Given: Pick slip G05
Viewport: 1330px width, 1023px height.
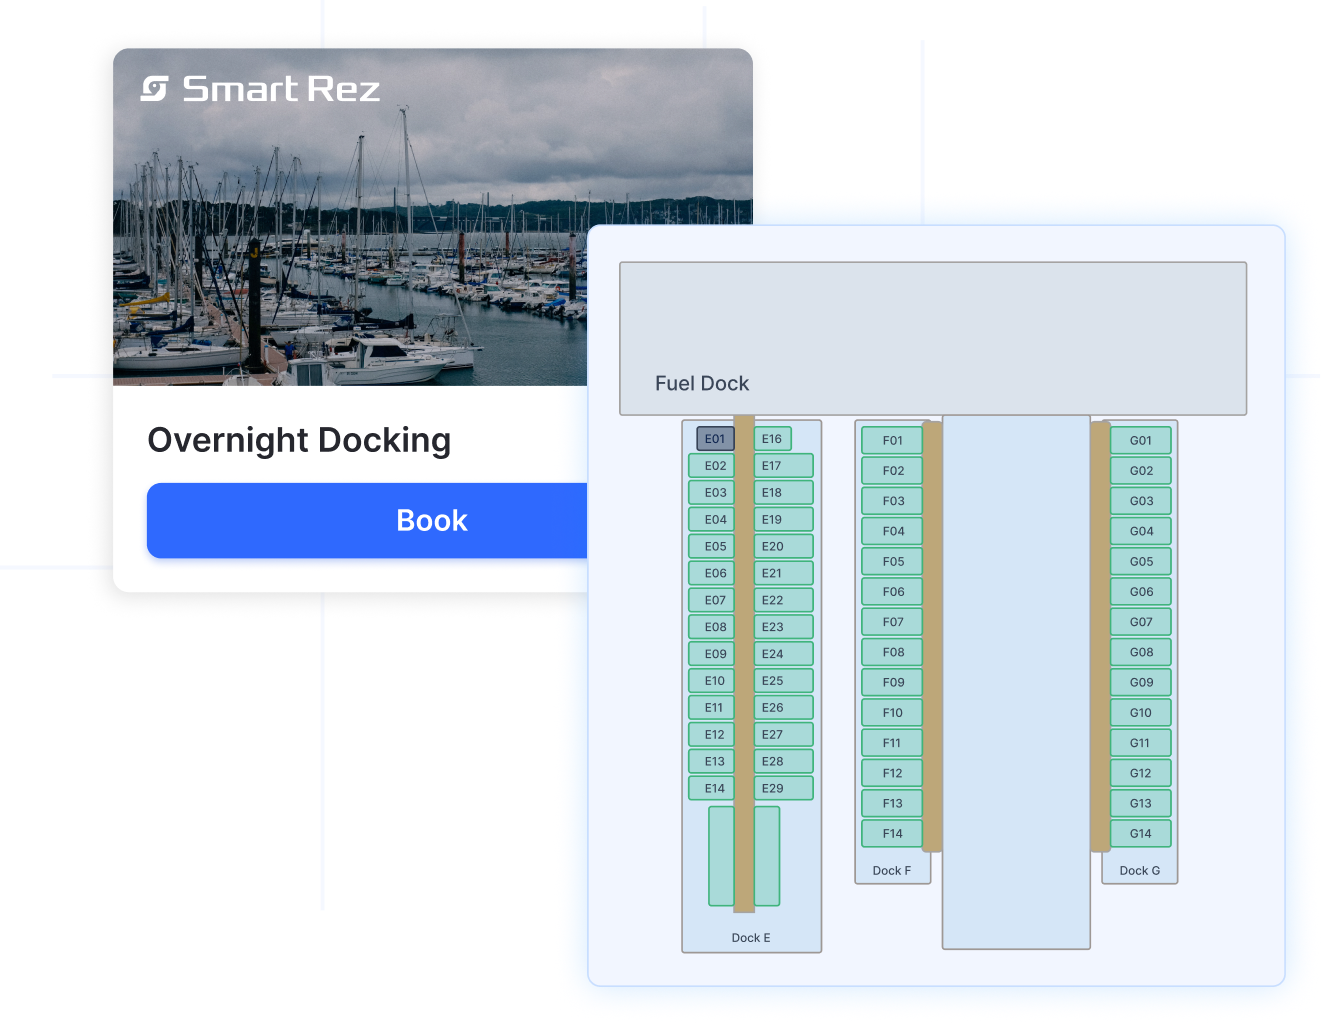Looking at the screenshot, I should [1141, 562].
